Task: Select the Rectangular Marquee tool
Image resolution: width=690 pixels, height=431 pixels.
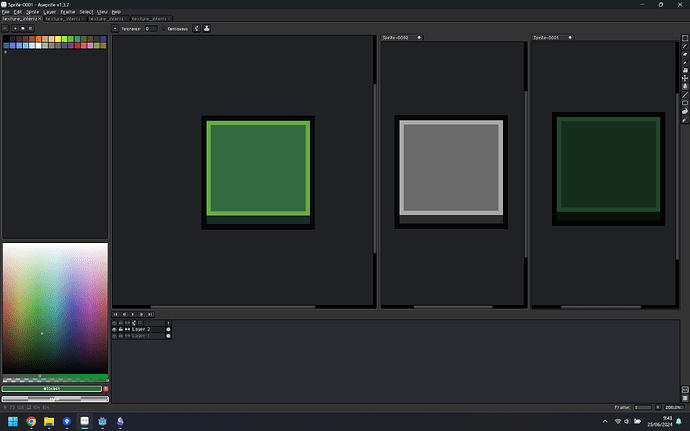Action: (x=685, y=38)
